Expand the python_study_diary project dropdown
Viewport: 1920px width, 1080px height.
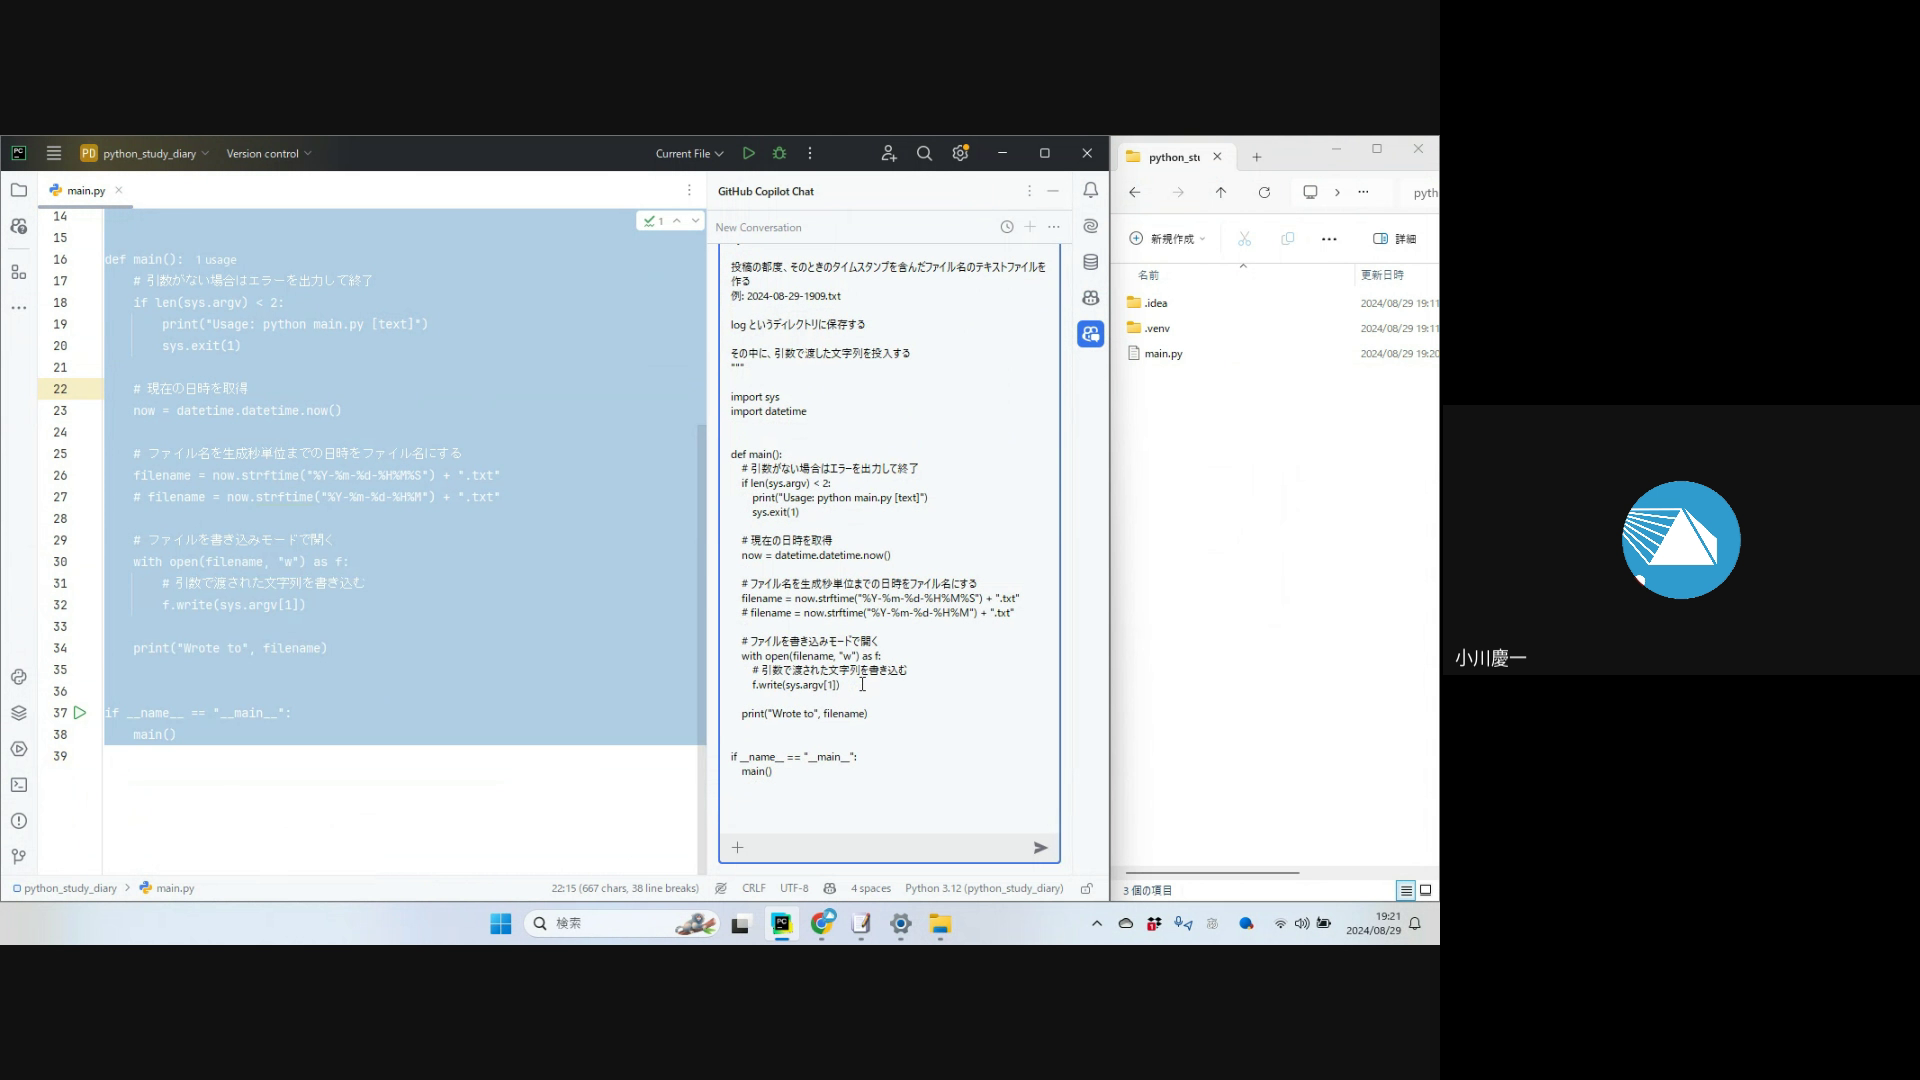pyautogui.click(x=150, y=153)
